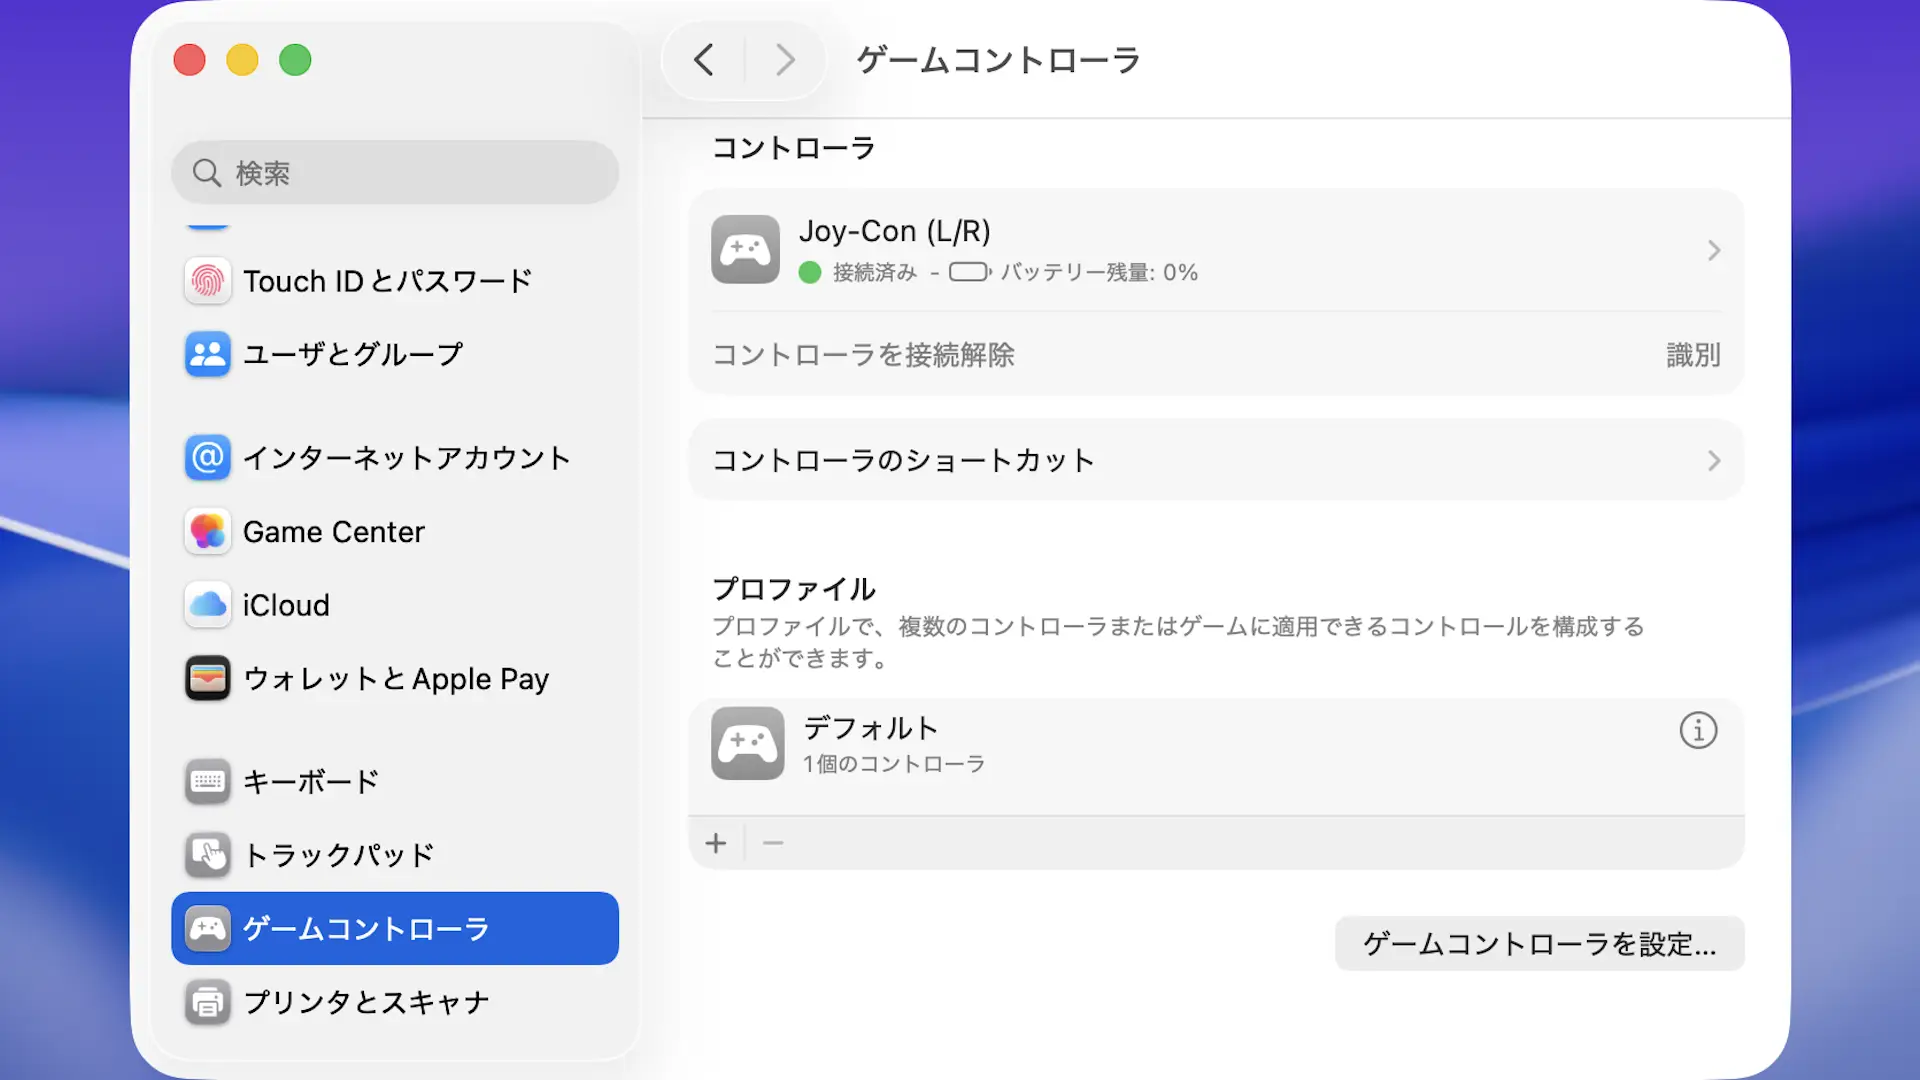Select ゲームコントローラ in the sidebar

tap(394, 928)
